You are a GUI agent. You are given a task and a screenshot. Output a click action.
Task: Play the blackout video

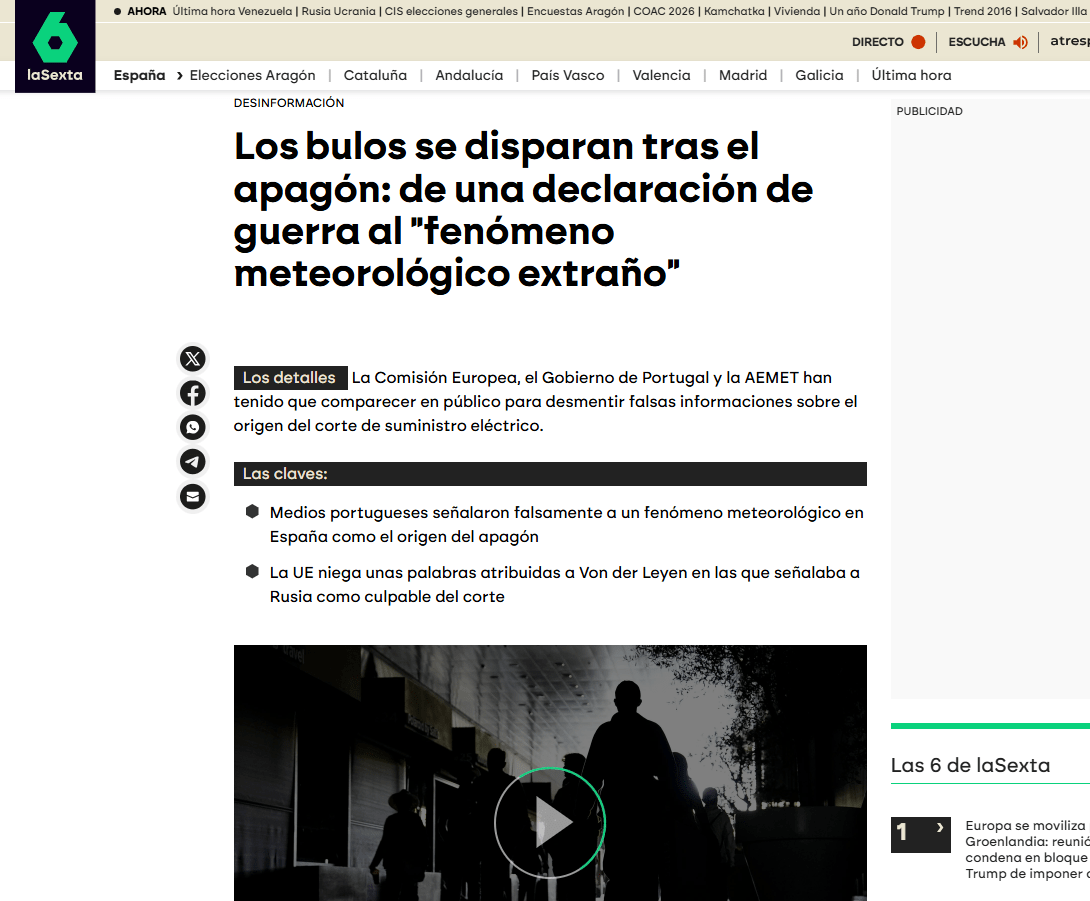(x=550, y=822)
